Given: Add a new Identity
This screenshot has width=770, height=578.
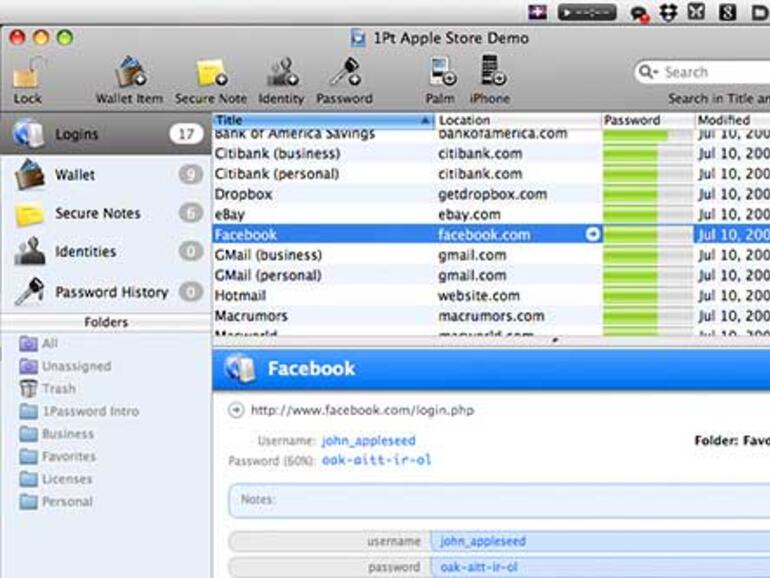Looking at the screenshot, I should point(281,81).
